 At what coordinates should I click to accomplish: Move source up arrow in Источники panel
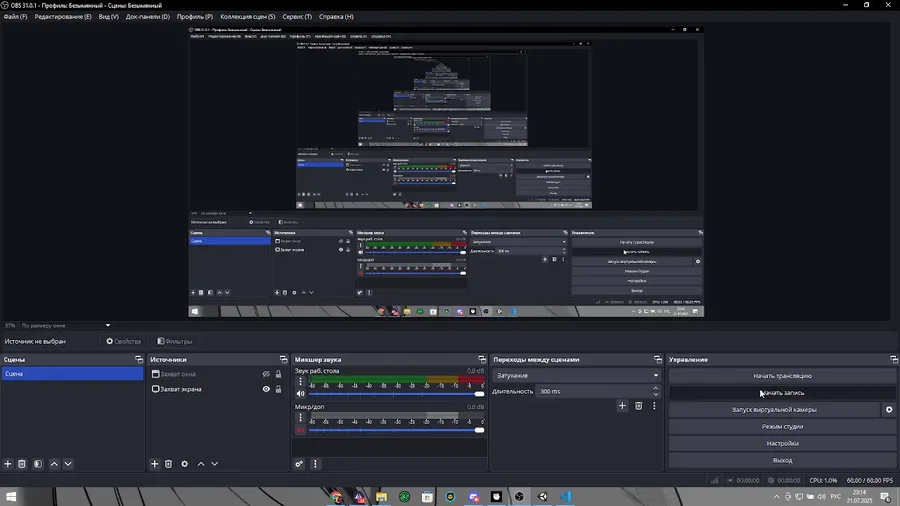(x=201, y=464)
